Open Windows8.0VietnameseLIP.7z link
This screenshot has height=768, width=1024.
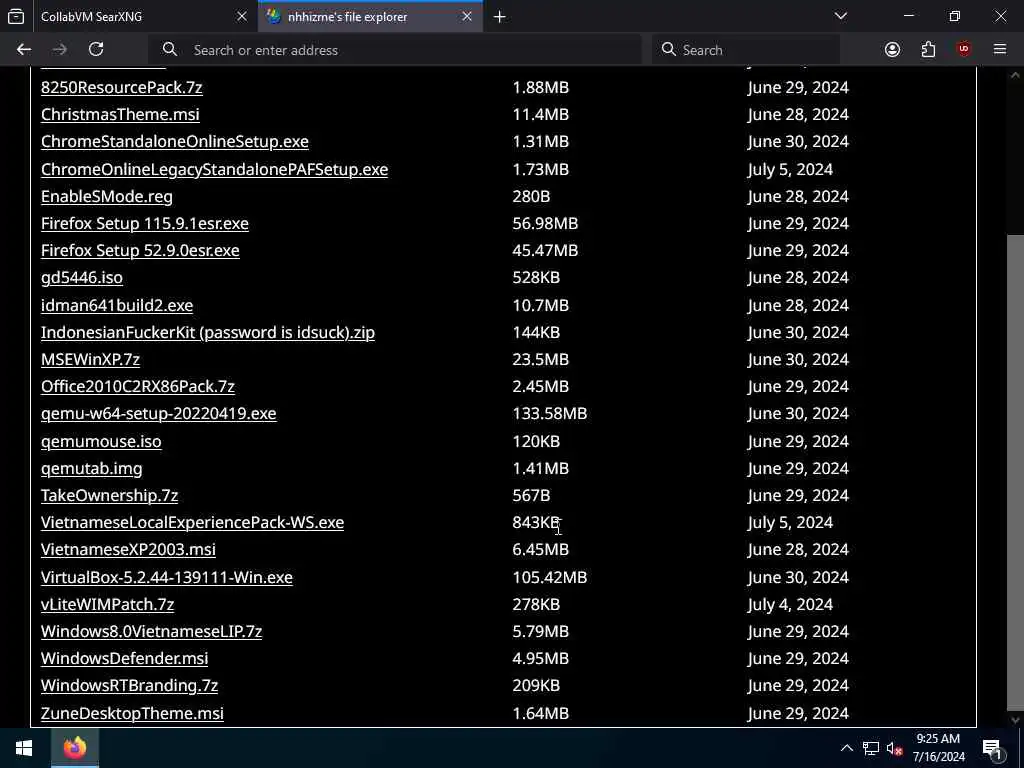tap(152, 632)
